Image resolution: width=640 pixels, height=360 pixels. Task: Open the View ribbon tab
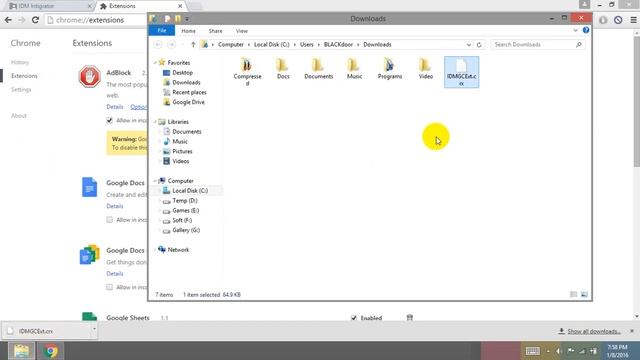tap(242, 31)
